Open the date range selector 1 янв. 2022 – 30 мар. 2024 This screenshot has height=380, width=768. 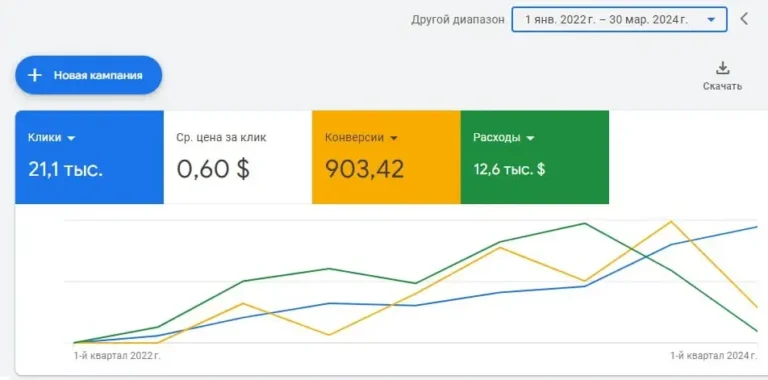[619, 20]
